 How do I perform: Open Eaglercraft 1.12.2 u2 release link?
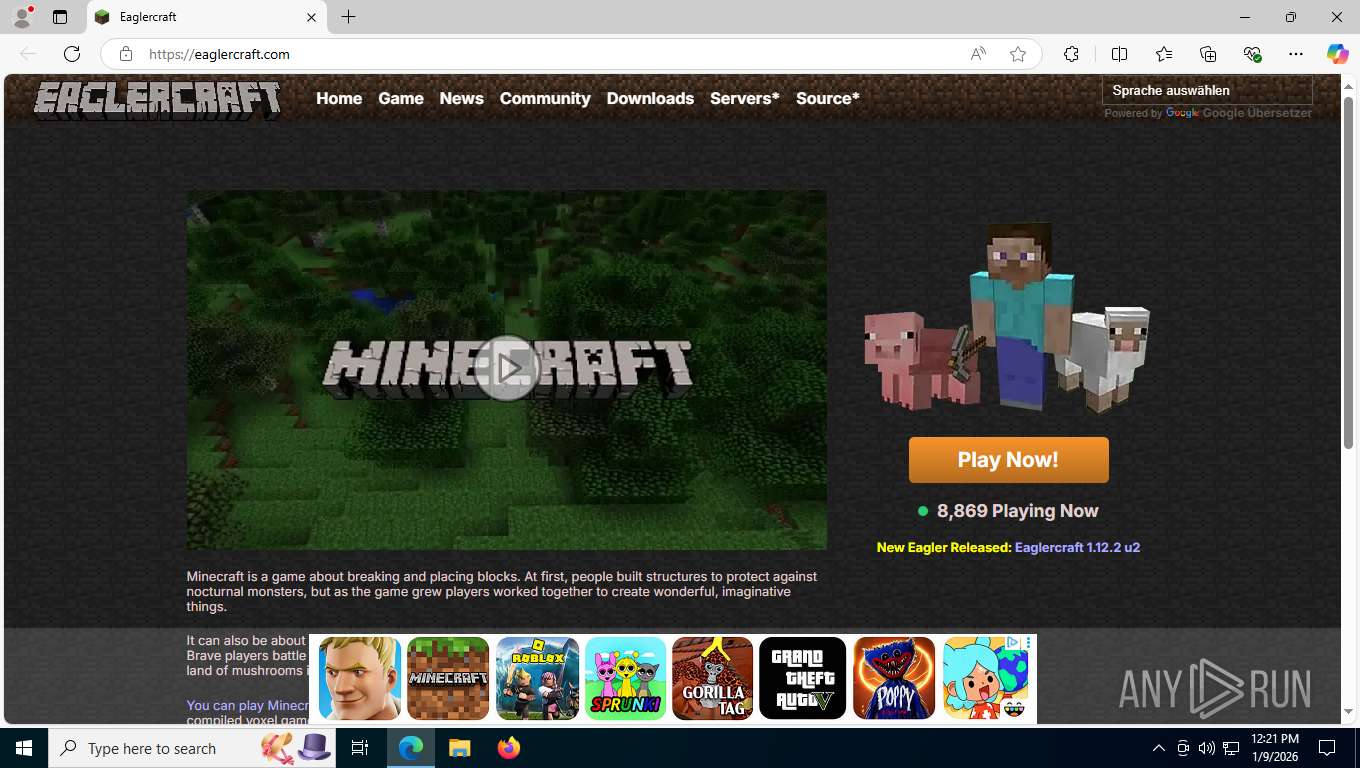pos(1077,547)
